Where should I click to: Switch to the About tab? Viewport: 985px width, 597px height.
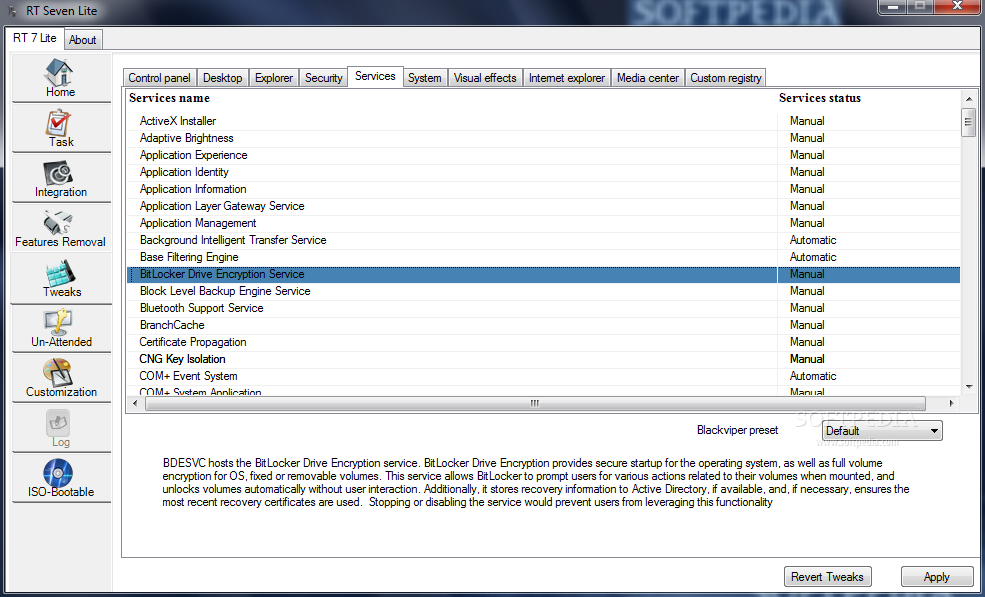[82, 40]
